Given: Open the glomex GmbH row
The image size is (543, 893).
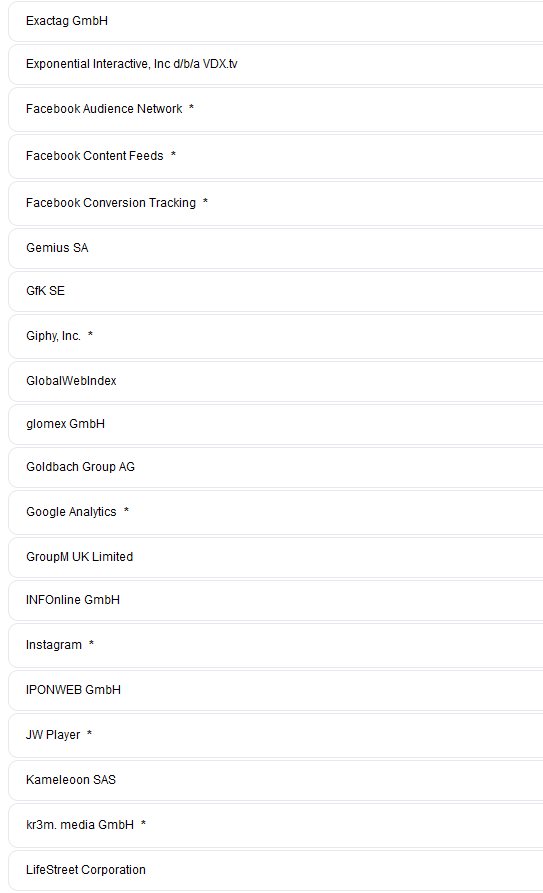Looking at the screenshot, I should tap(276, 424).
